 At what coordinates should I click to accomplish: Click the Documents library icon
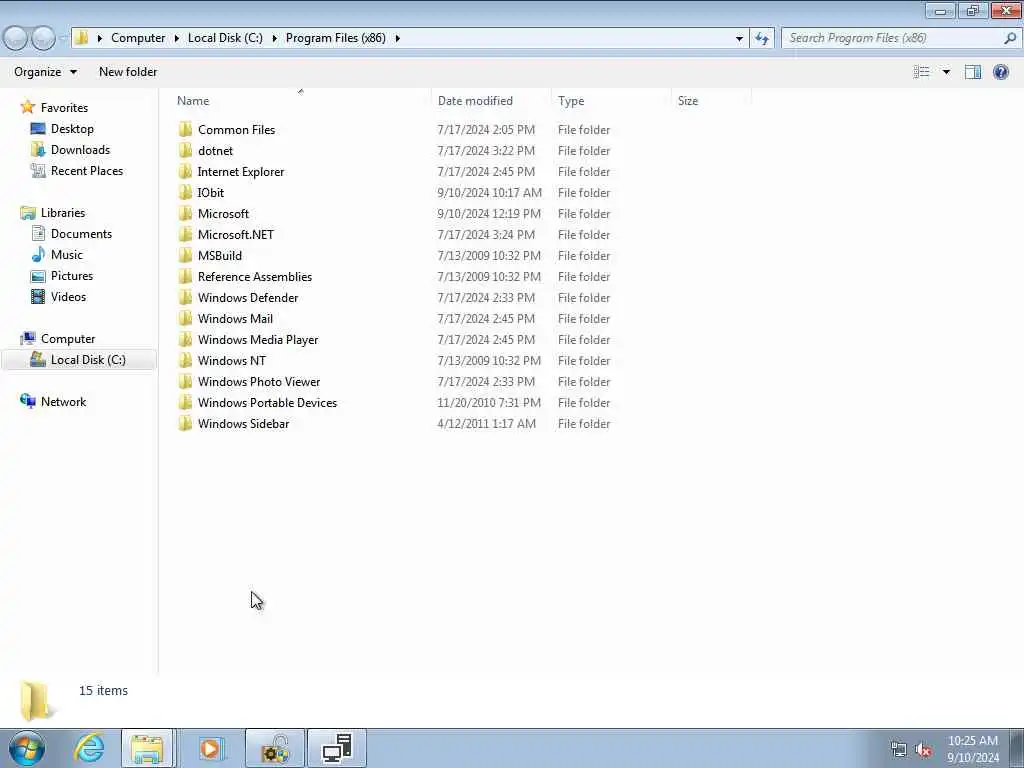click(x=38, y=234)
